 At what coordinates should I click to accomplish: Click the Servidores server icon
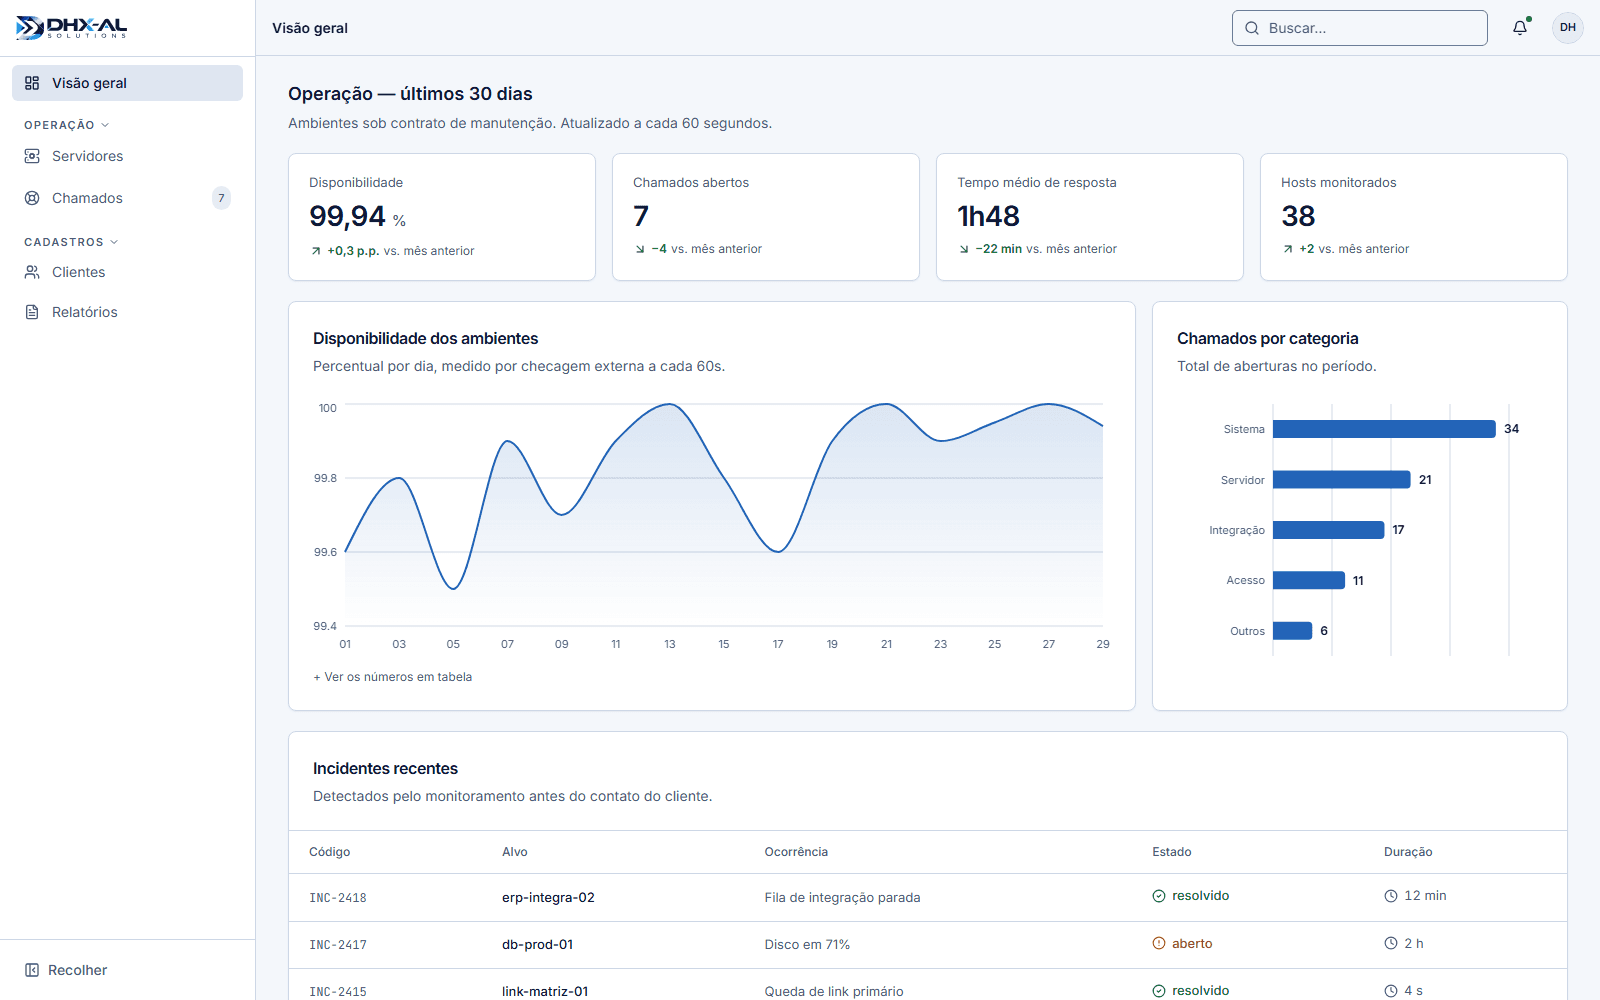pyautogui.click(x=32, y=156)
